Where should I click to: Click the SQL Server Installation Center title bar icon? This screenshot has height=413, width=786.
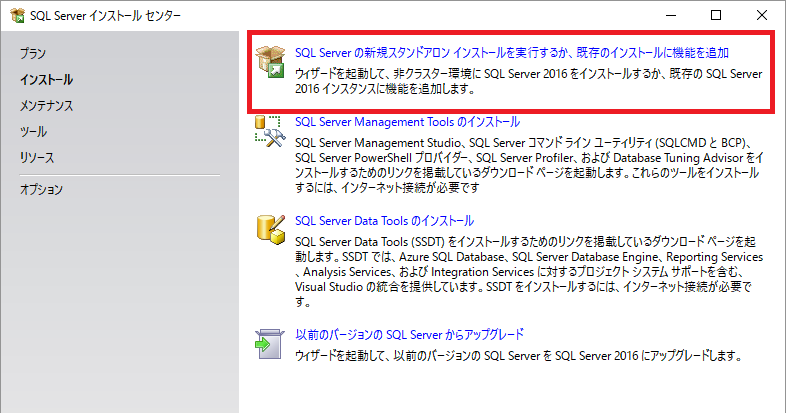click(x=18, y=16)
